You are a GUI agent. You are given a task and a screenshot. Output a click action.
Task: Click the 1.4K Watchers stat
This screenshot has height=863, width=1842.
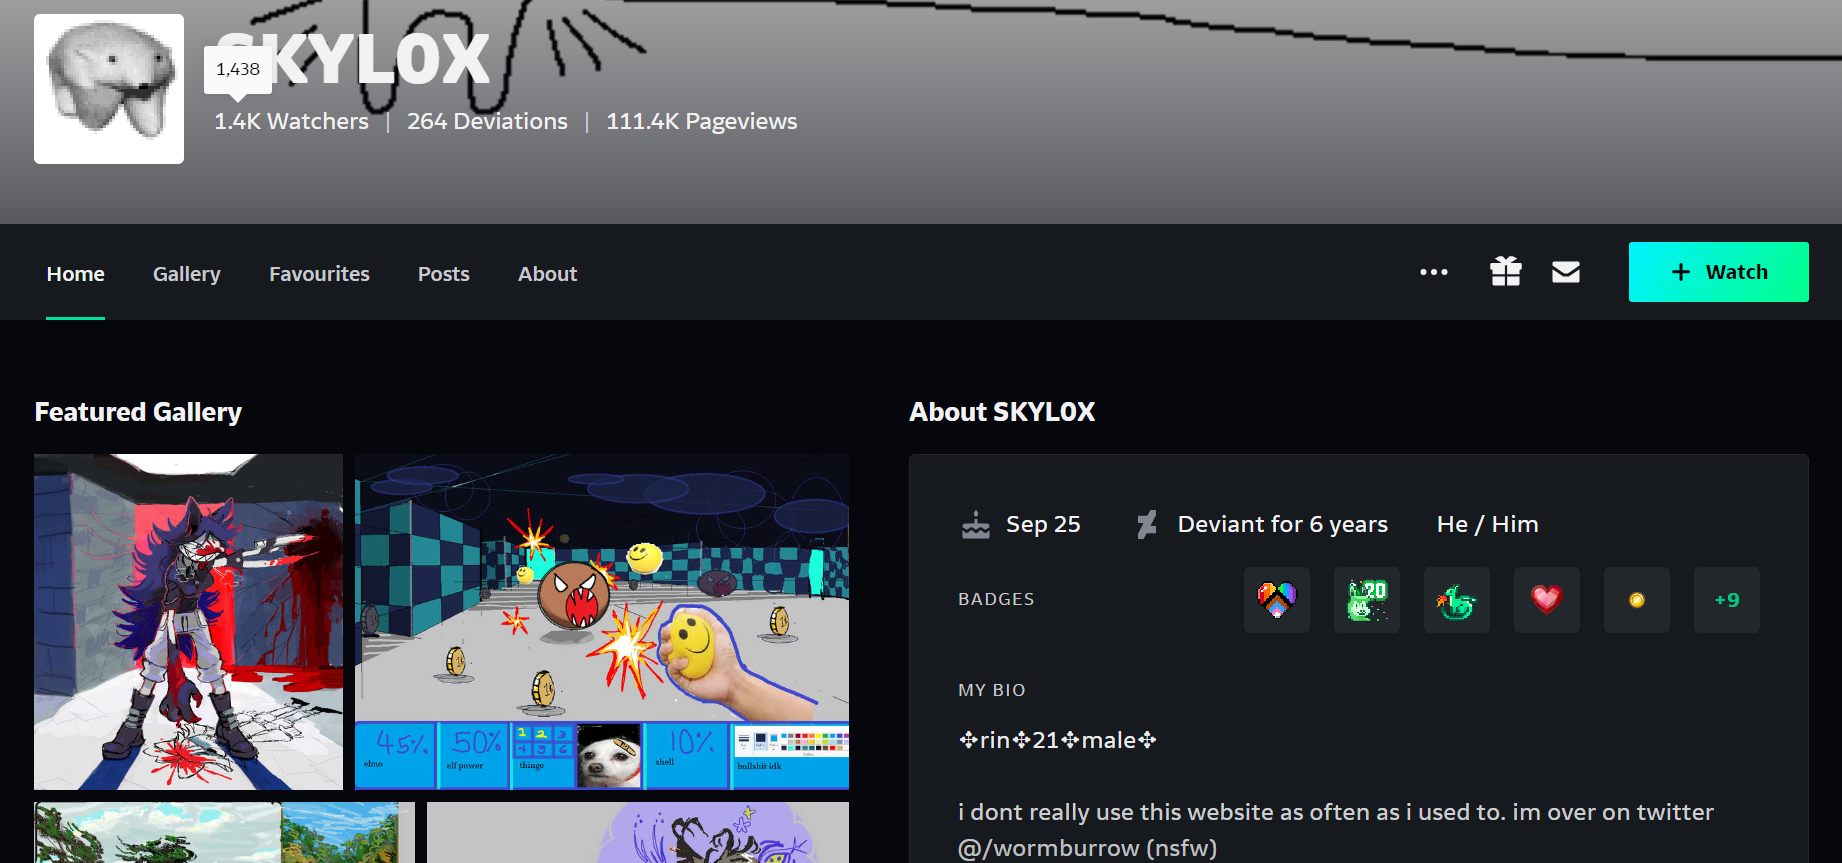point(291,121)
